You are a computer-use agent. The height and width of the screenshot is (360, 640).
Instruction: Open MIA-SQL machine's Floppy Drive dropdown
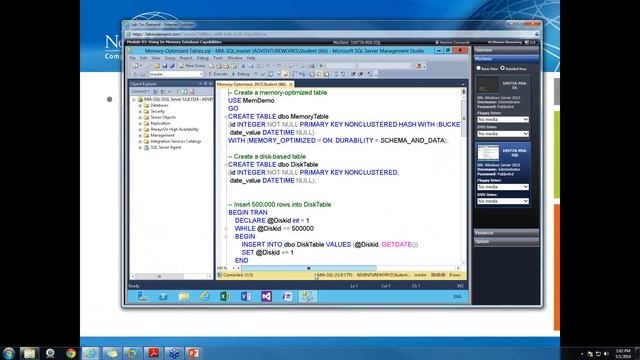click(503, 187)
